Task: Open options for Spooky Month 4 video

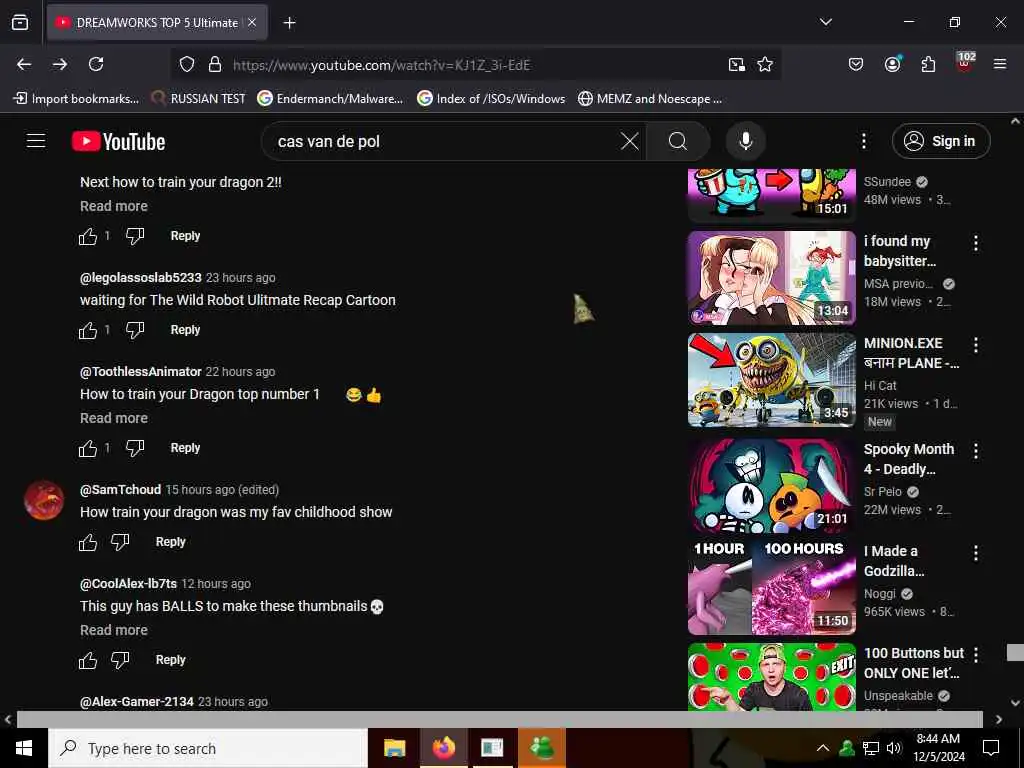Action: pos(976,451)
